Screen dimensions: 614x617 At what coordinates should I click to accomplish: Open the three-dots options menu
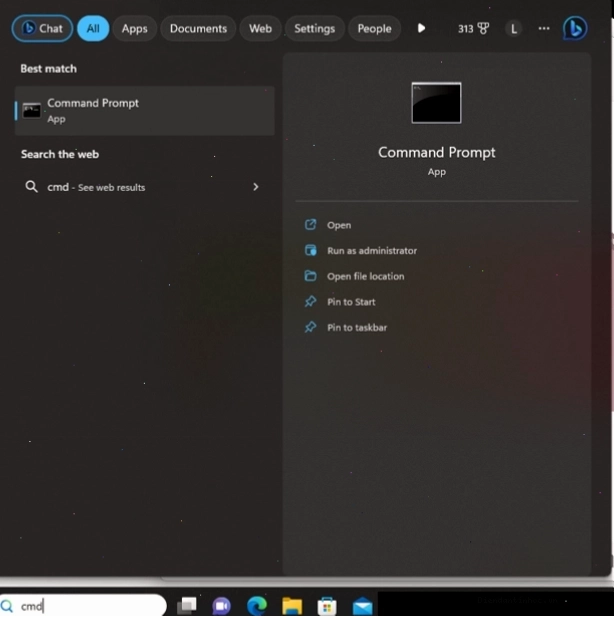coord(544,28)
